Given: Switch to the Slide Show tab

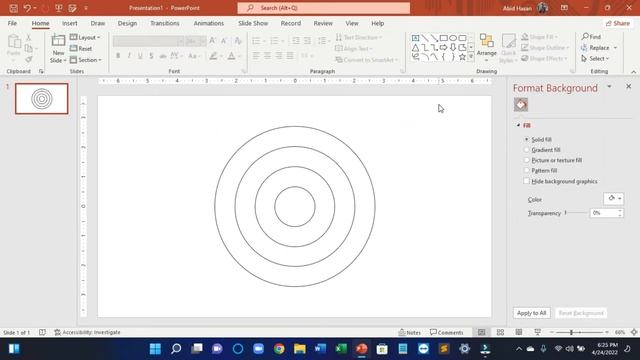Looking at the screenshot, I should [253, 23].
